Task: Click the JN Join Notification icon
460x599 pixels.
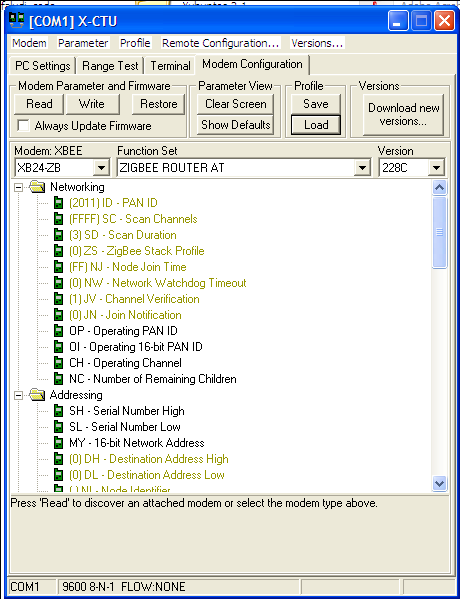Action: [58, 315]
